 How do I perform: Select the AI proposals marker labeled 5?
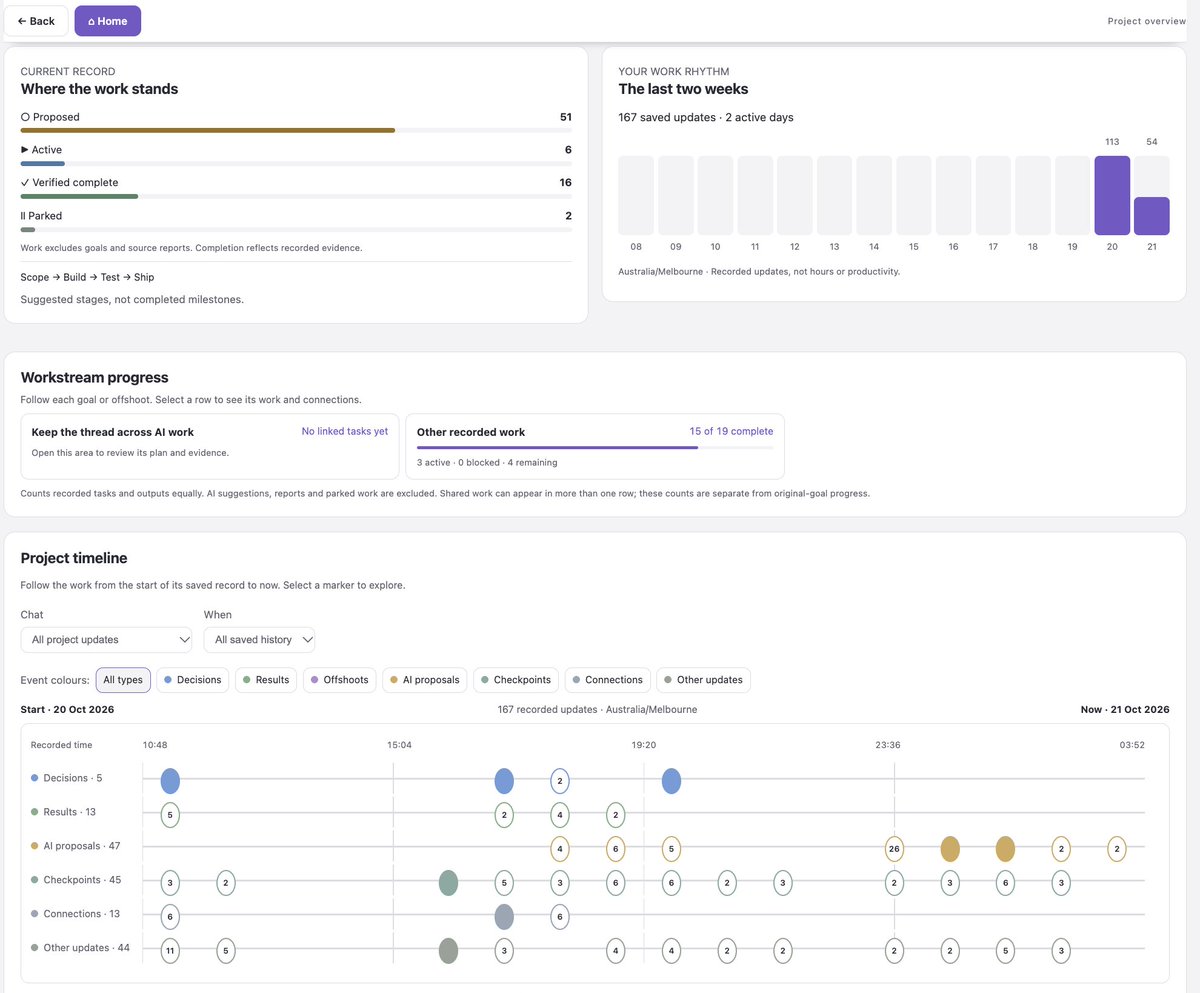click(671, 849)
